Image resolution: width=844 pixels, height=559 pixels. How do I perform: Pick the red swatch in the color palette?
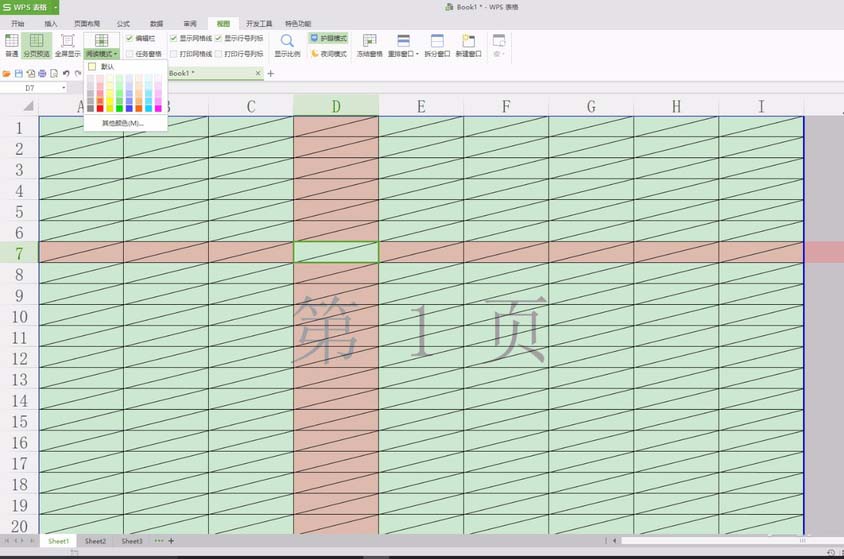click(100, 108)
